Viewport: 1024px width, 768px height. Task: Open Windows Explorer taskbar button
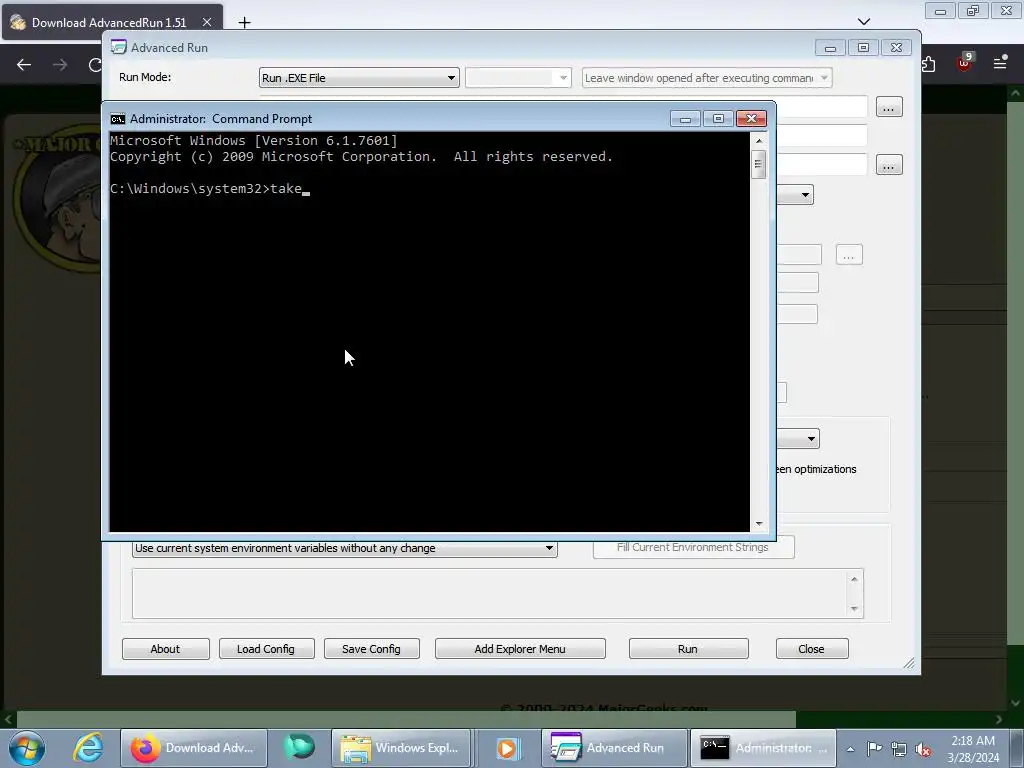pyautogui.click(x=401, y=748)
